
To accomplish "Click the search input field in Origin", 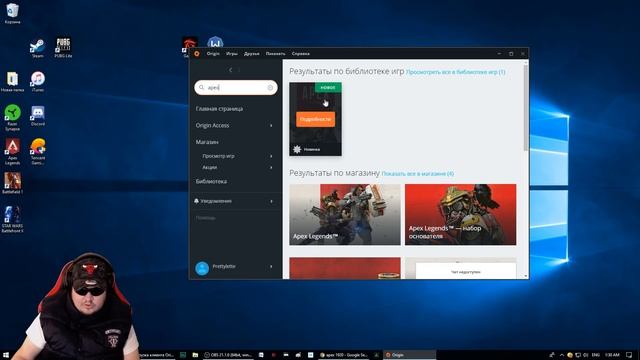I will [x=236, y=87].
